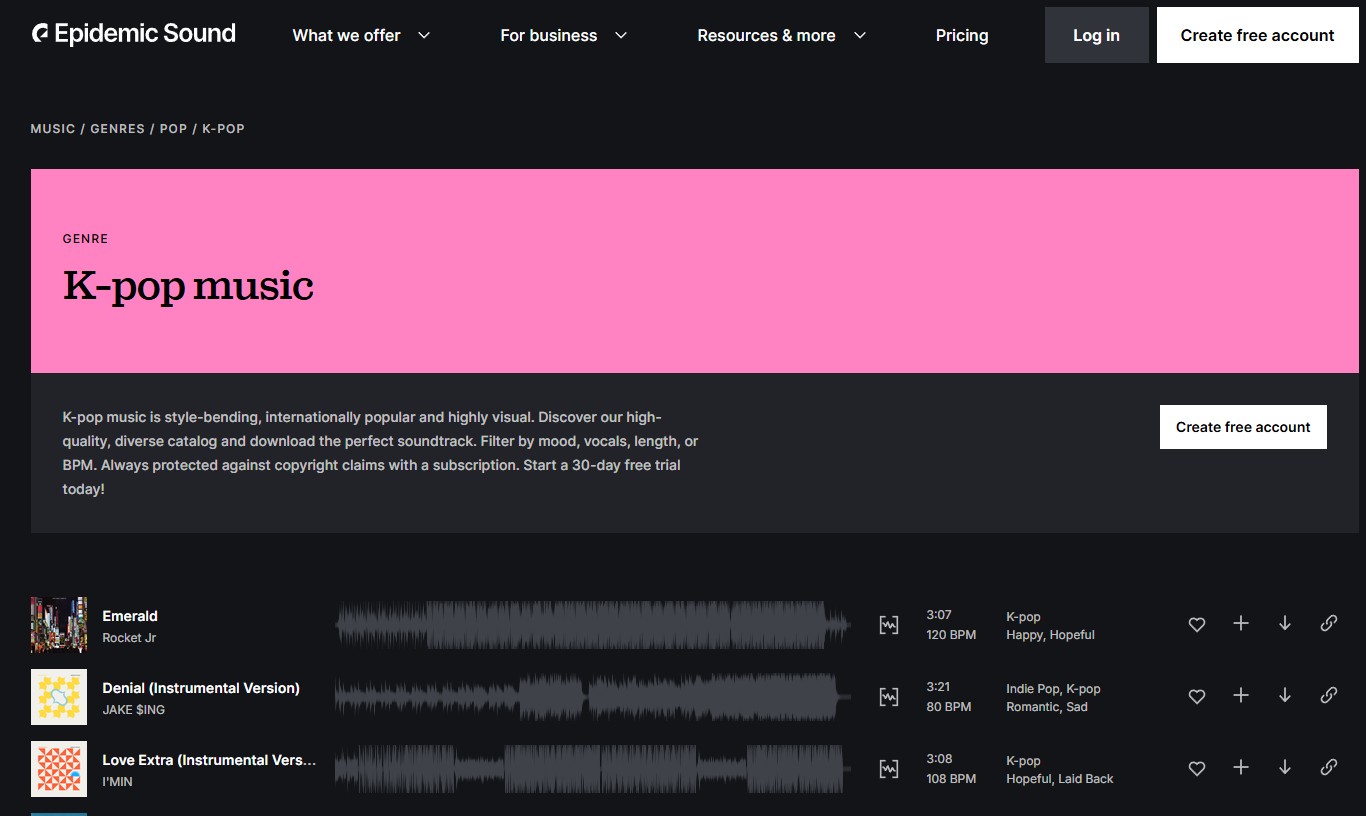Add Denial (Instrumental Version) to a playlist
This screenshot has width=1366, height=816.
(1240, 696)
